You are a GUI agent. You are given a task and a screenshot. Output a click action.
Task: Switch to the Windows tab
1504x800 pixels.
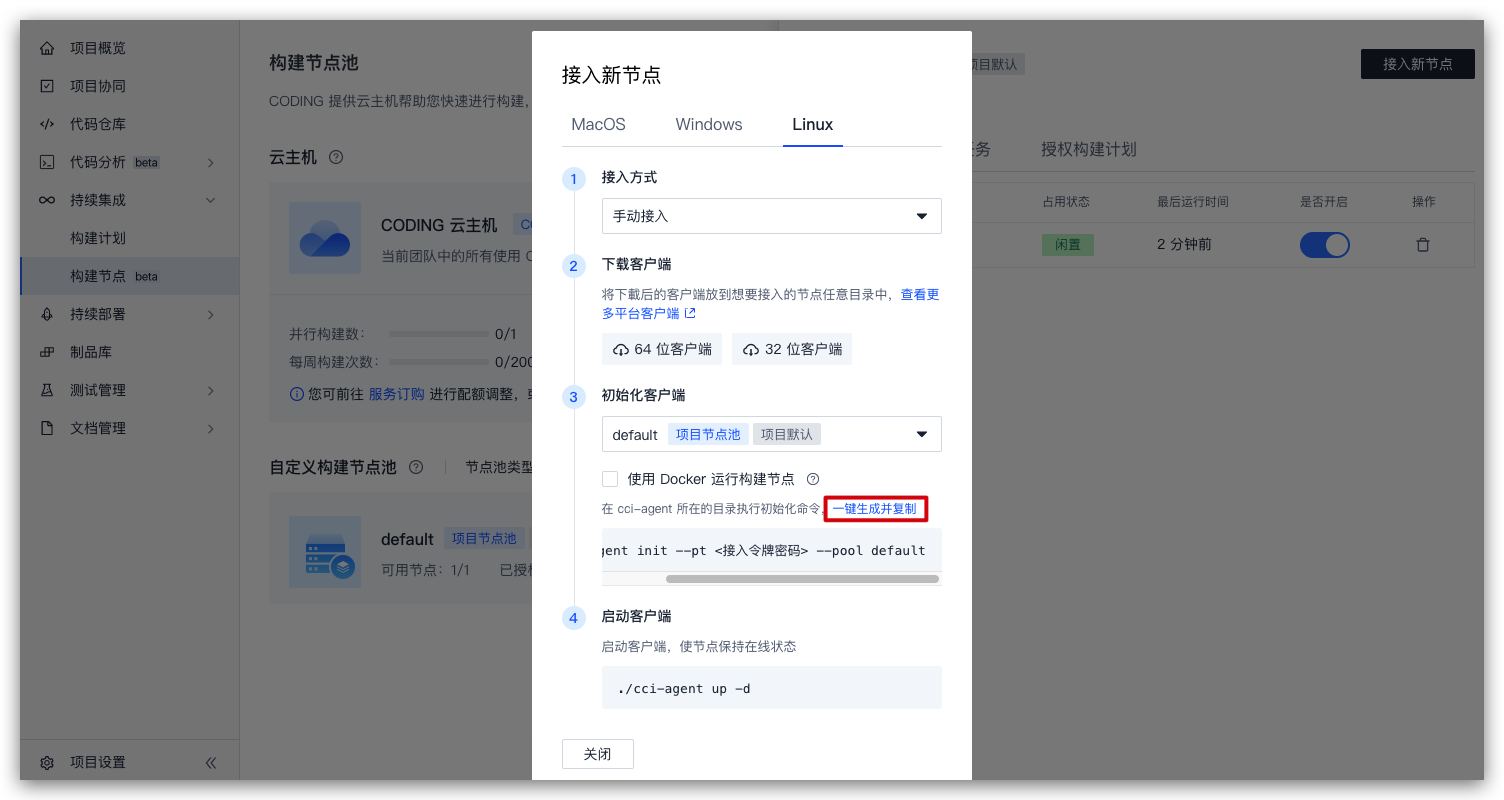click(x=709, y=124)
